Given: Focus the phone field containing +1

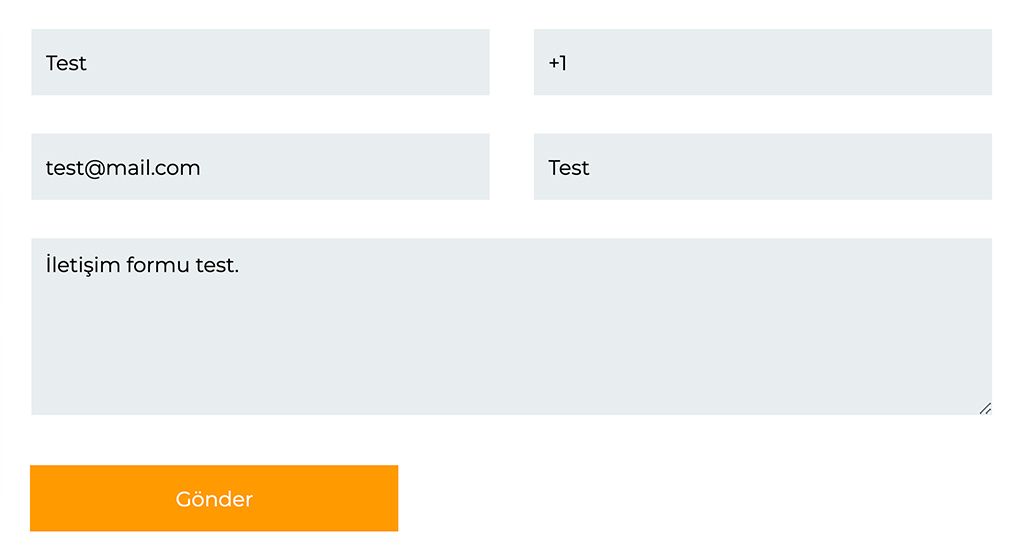Looking at the screenshot, I should click(762, 62).
